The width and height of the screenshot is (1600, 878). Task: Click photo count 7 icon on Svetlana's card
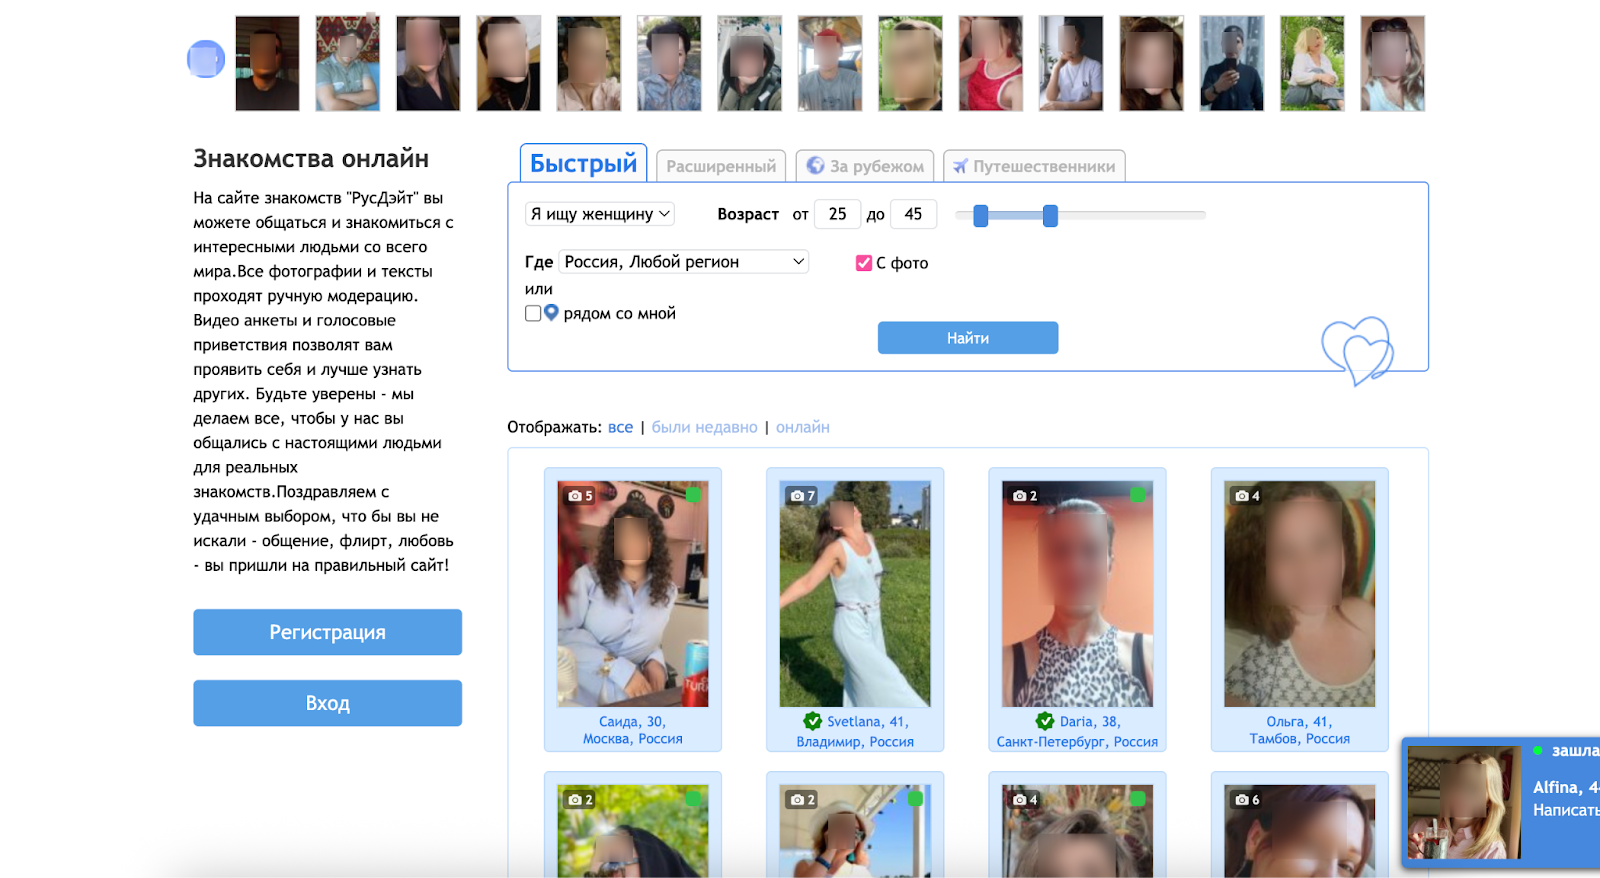[803, 496]
